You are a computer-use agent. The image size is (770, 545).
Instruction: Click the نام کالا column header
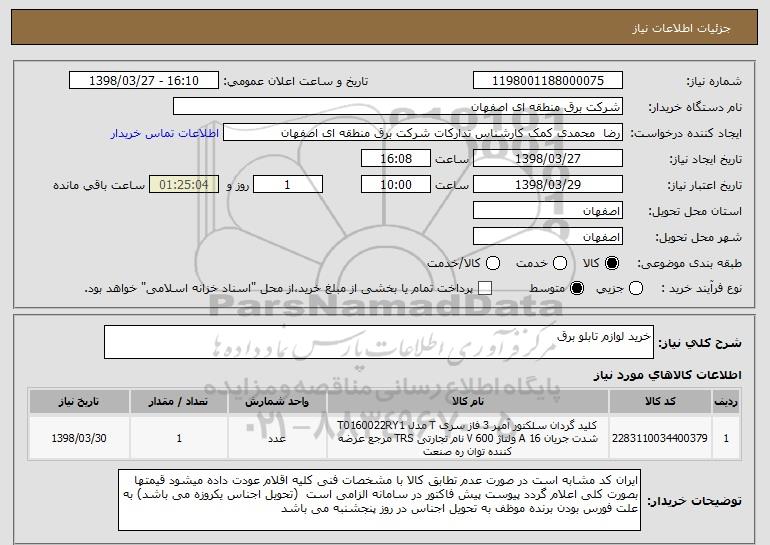pyautogui.click(x=468, y=402)
